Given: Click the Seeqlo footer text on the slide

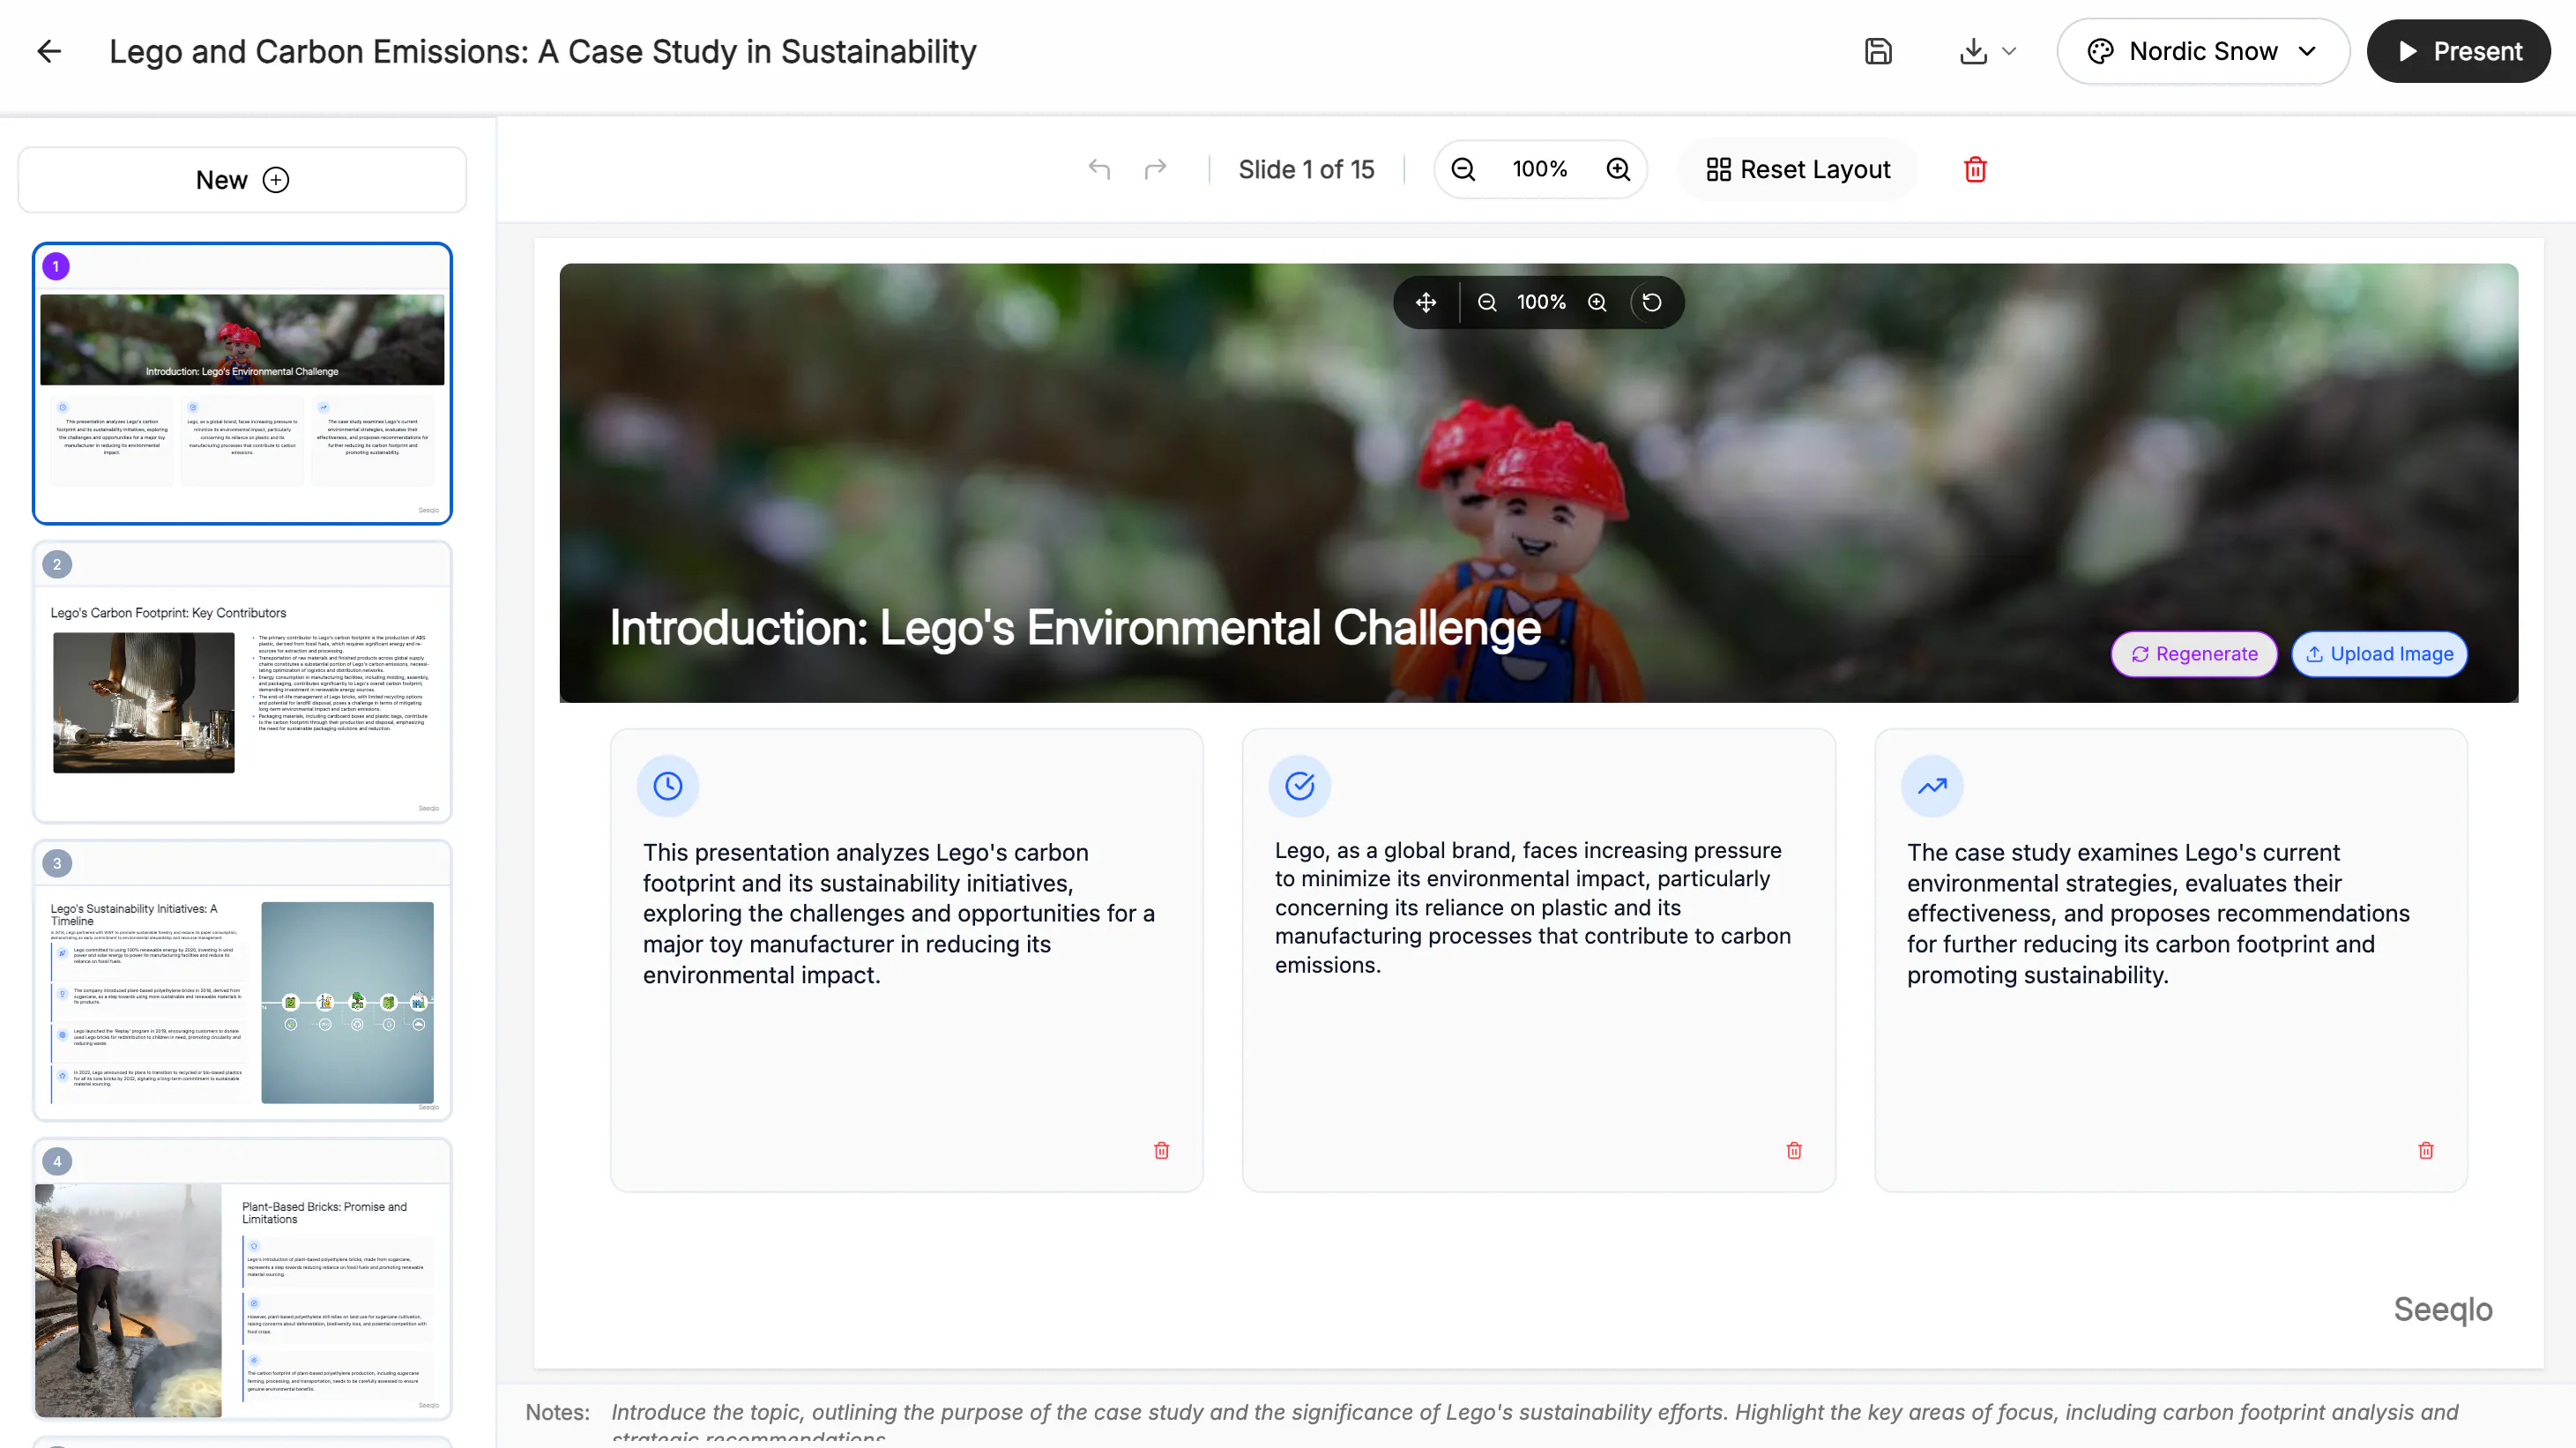Looking at the screenshot, I should click(2442, 1309).
